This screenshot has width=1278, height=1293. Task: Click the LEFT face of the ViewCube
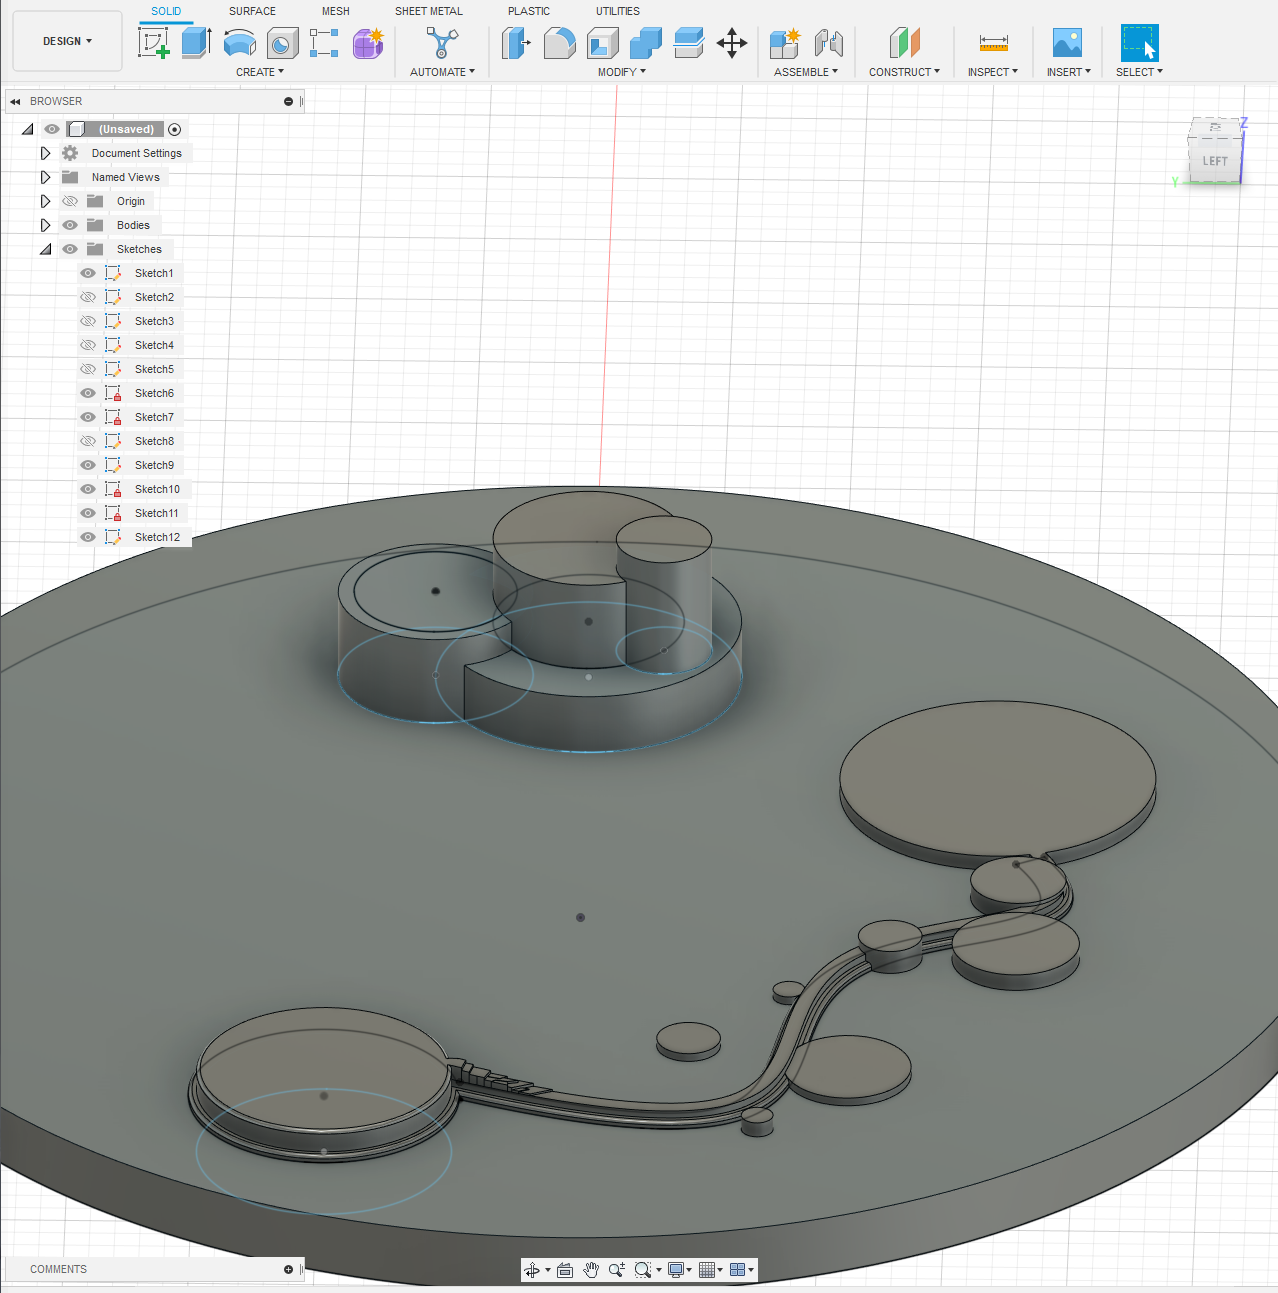coord(1214,160)
